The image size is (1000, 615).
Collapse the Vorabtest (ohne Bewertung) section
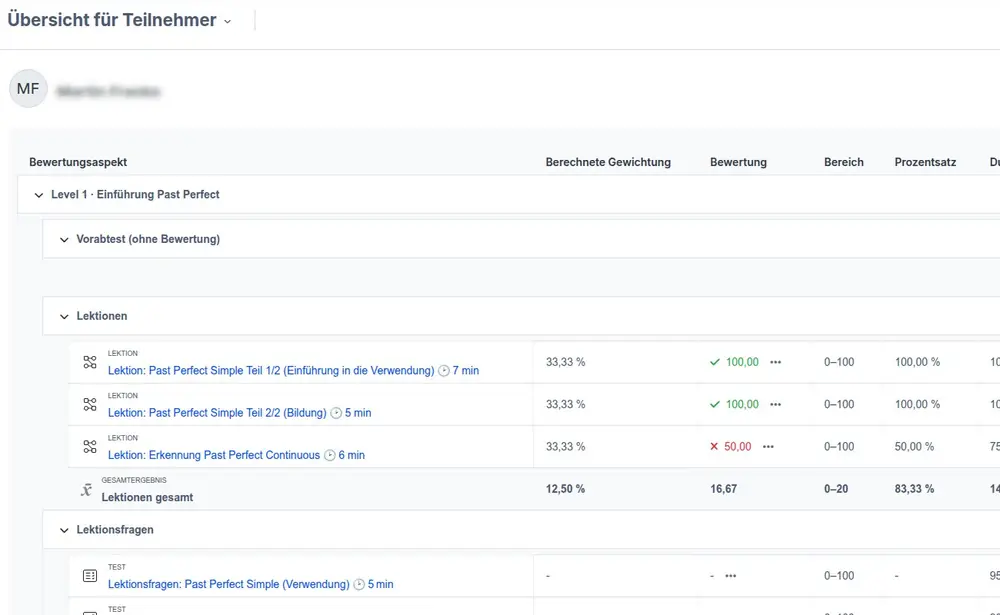coord(64,240)
